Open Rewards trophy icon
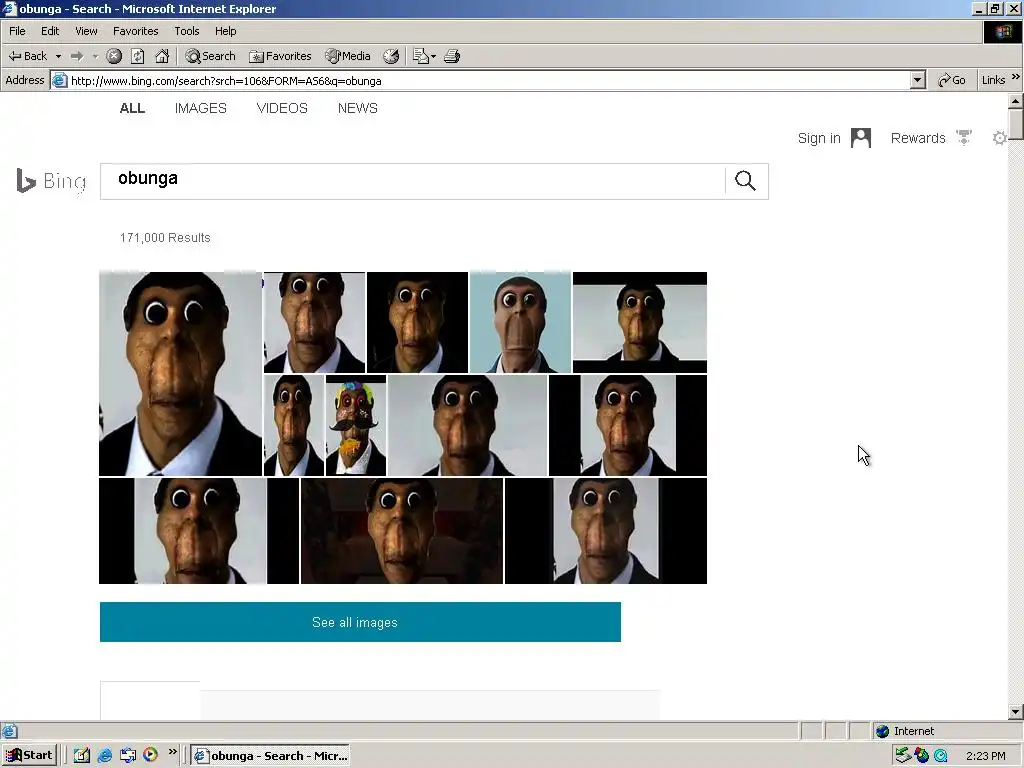This screenshot has height=768, width=1024. [x=963, y=138]
